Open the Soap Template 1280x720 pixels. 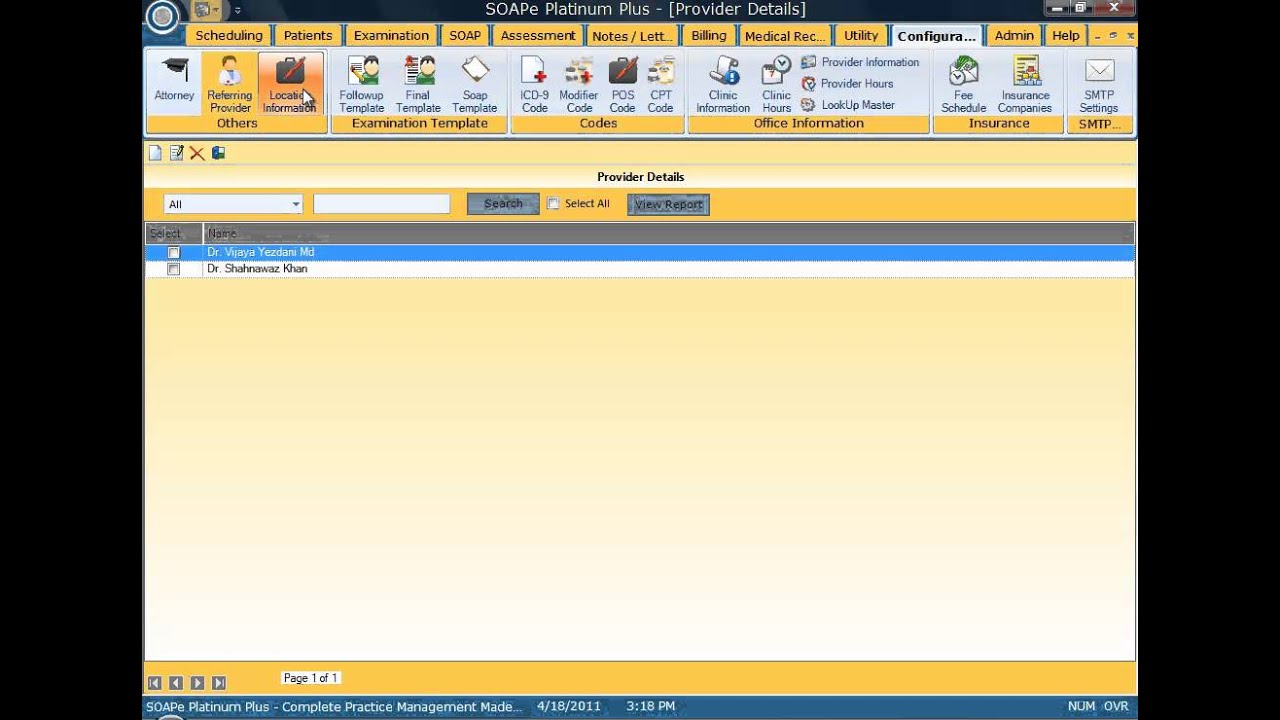coord(475,84)
